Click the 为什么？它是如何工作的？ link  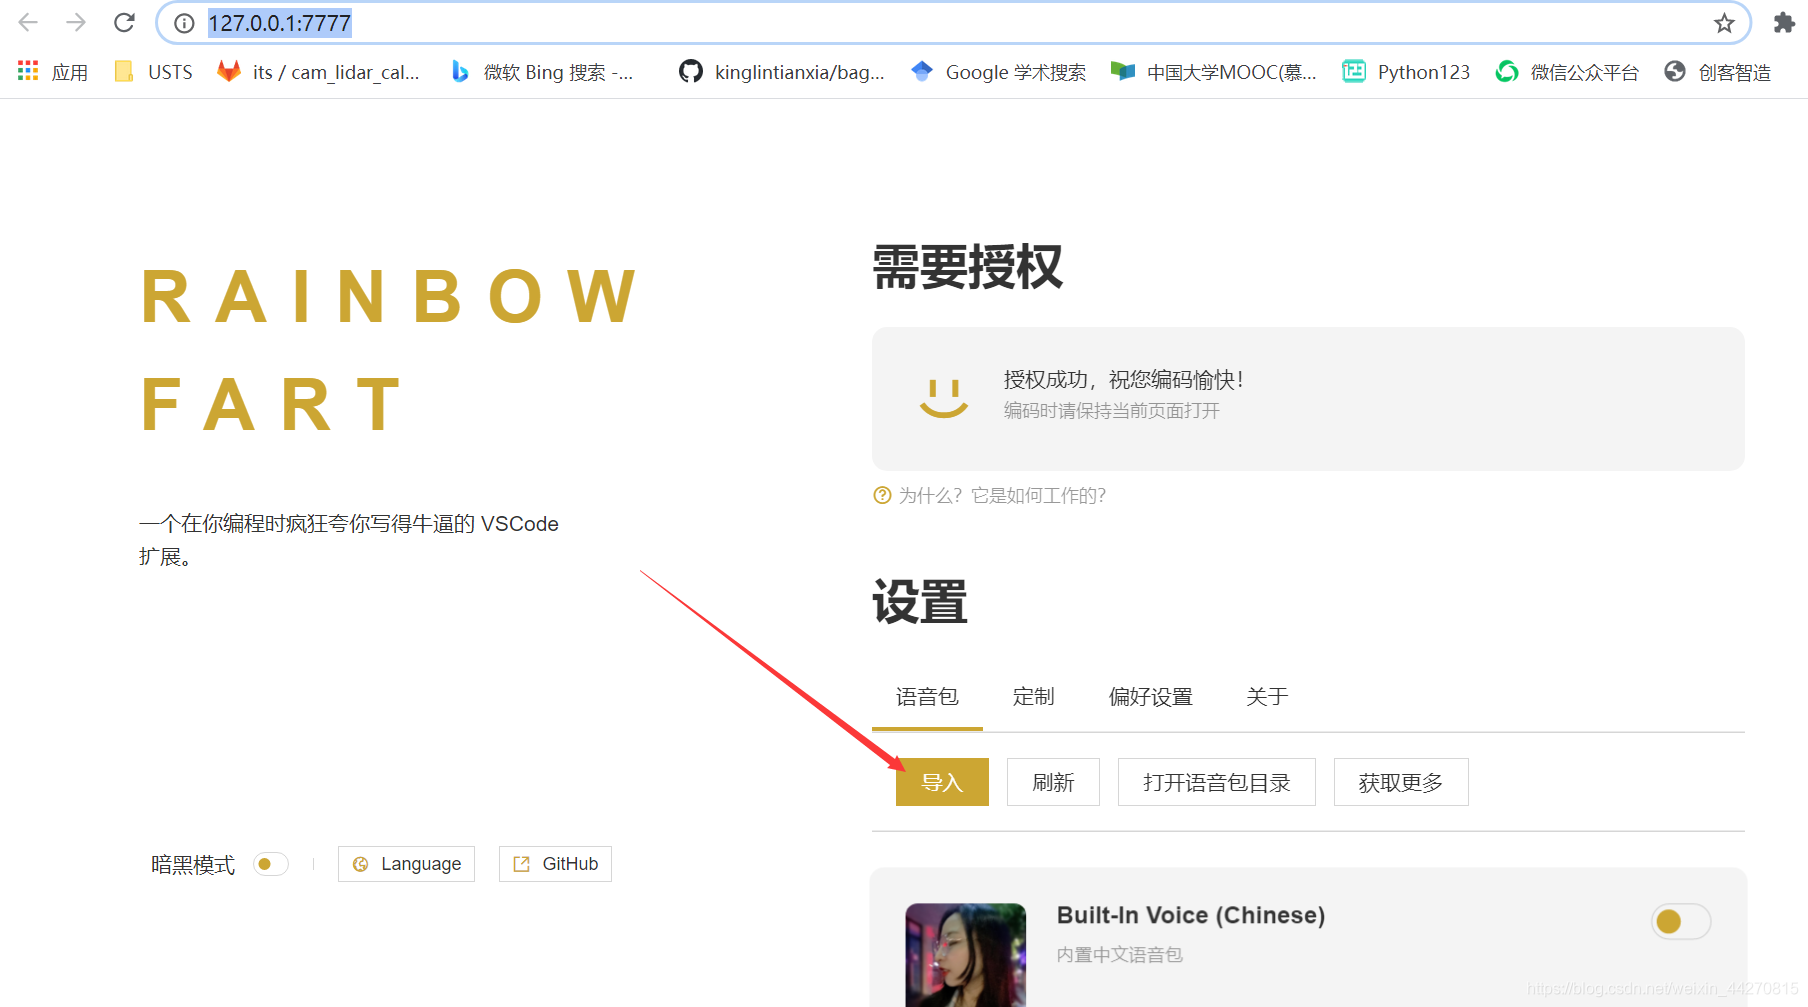click(1002, 495)
